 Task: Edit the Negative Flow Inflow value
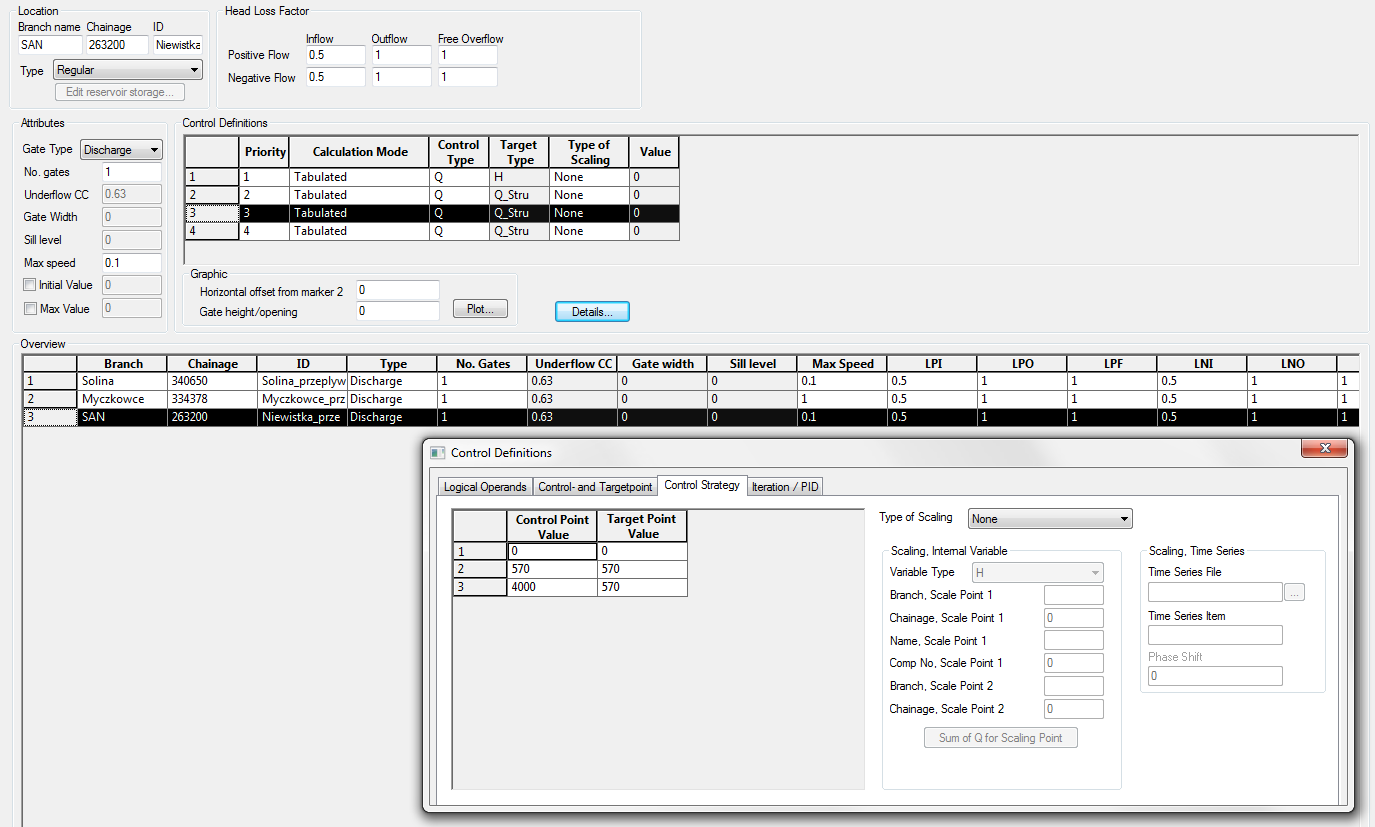point(335,77)
